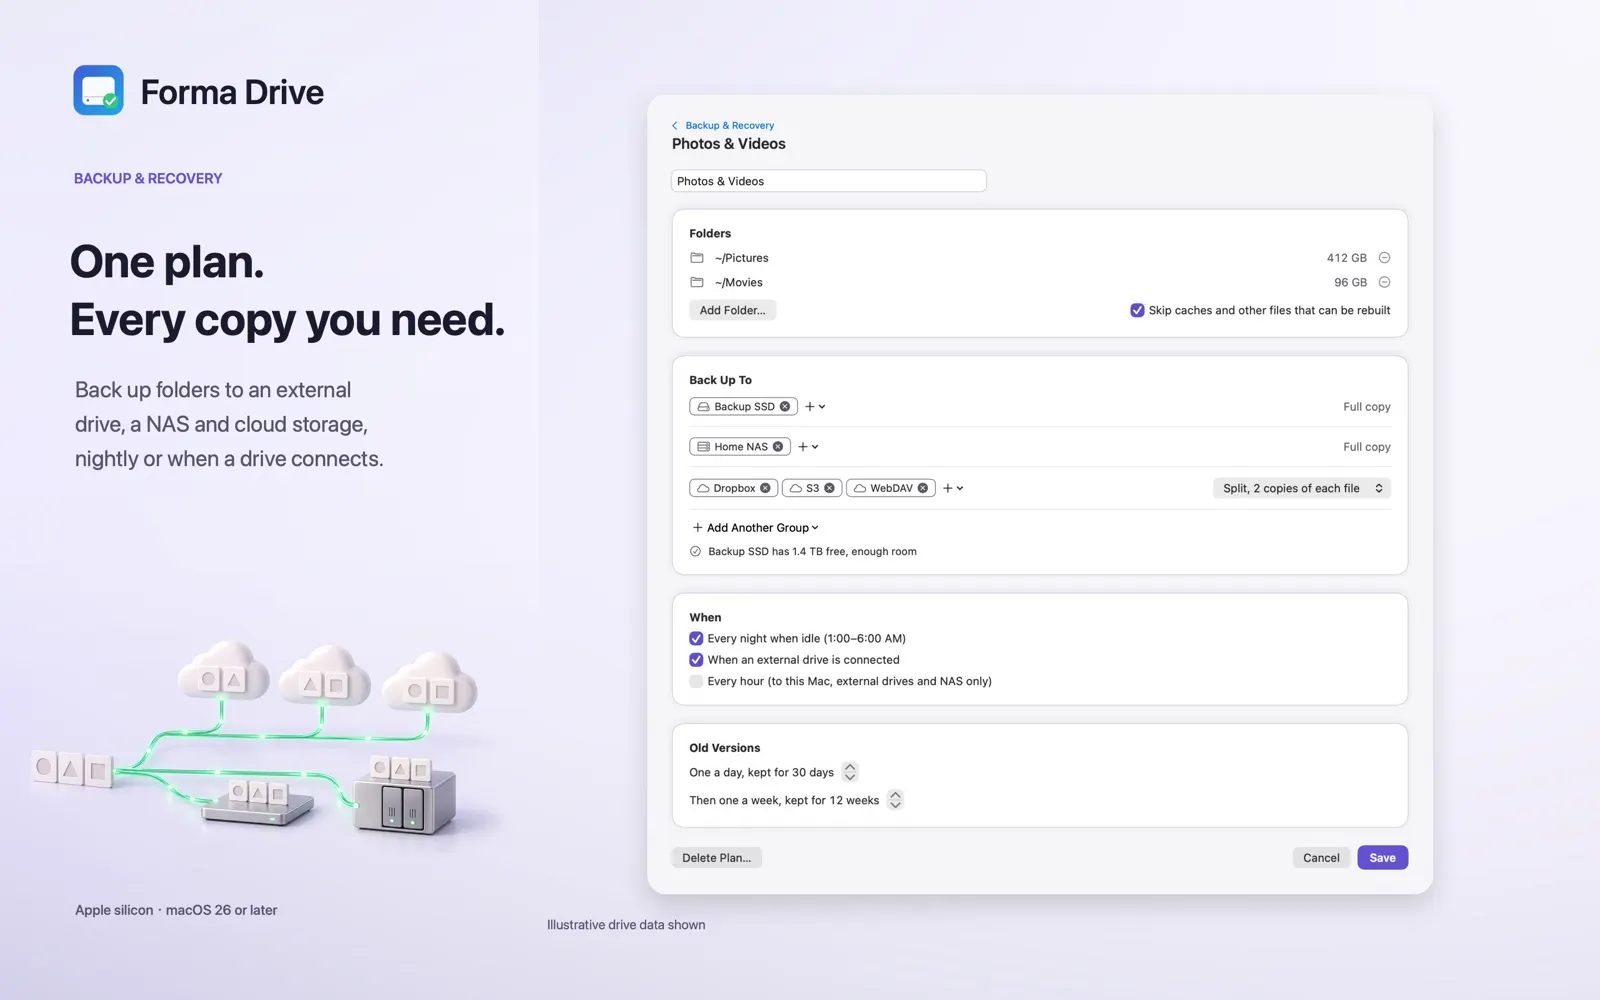Save the Photos & Videos plan
The width and height of the screenshot is (1600, 1000).
coord(1382,858)
